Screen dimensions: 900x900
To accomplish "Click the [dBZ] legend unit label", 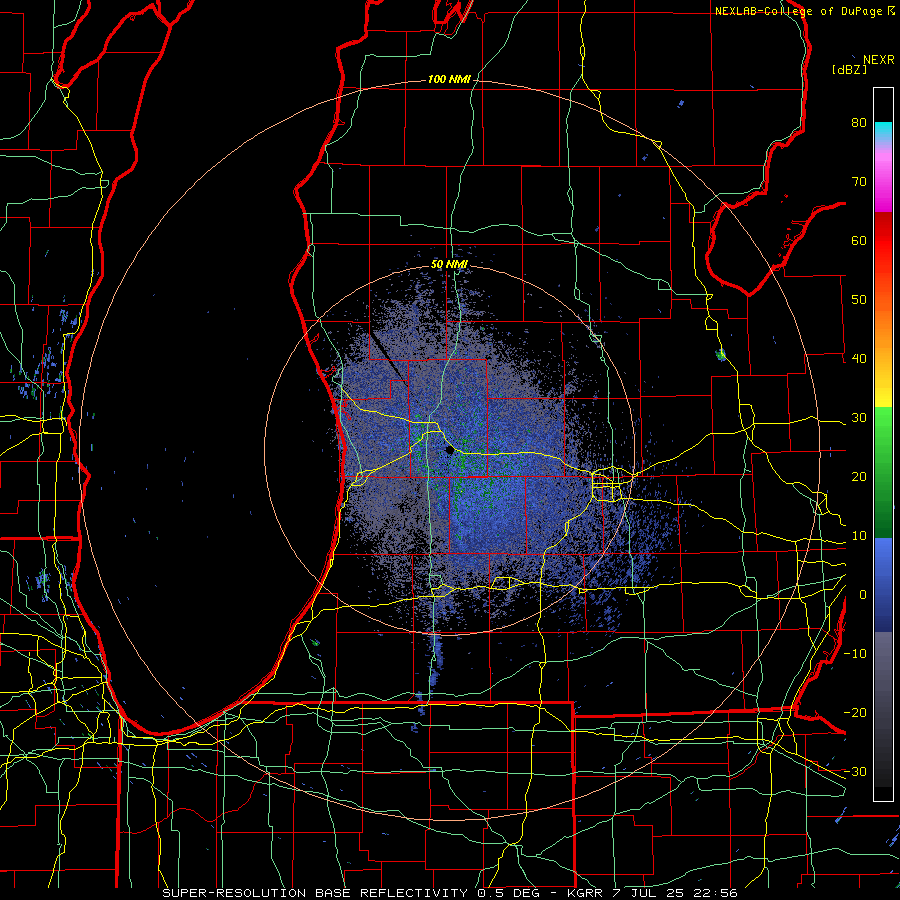I will pyautogui.click(x=849, y=70).
